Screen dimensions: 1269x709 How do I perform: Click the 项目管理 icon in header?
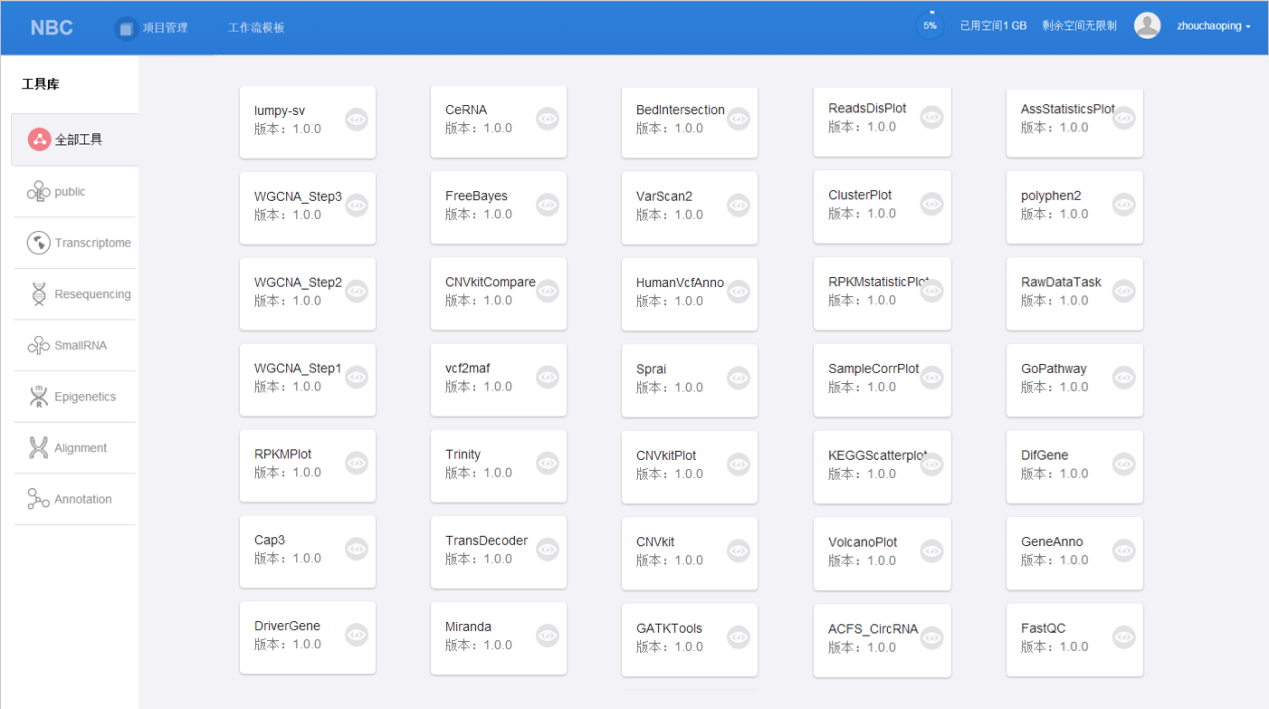coord(126,28)
